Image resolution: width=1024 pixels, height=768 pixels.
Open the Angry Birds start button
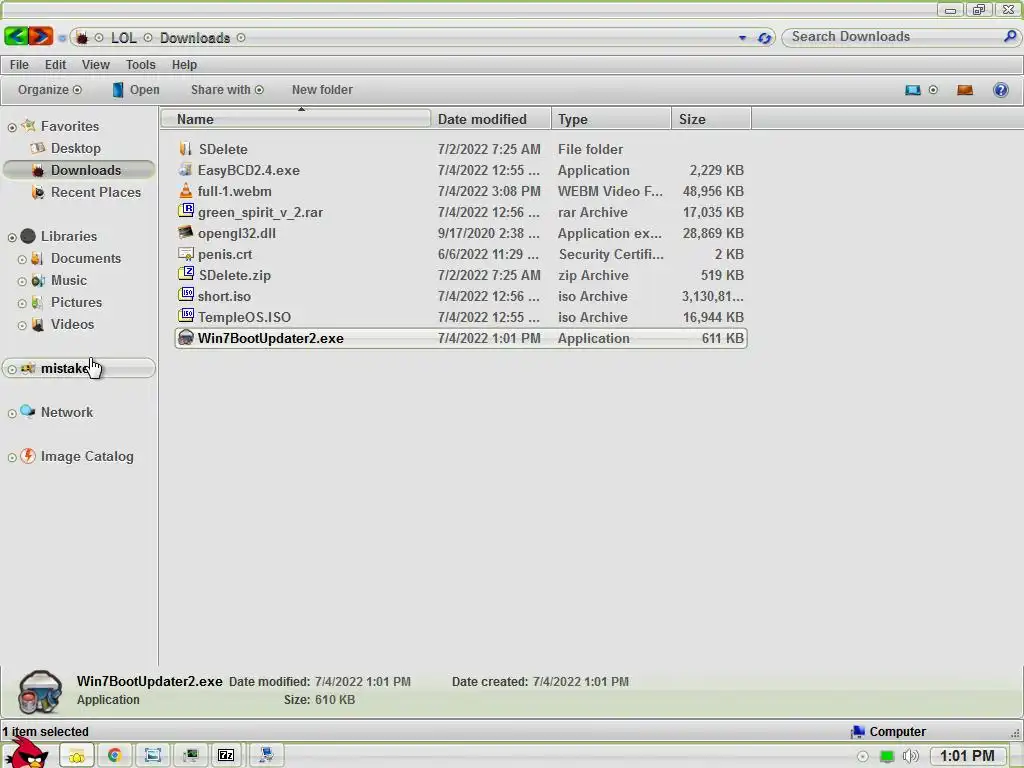(x=27, y=754)
